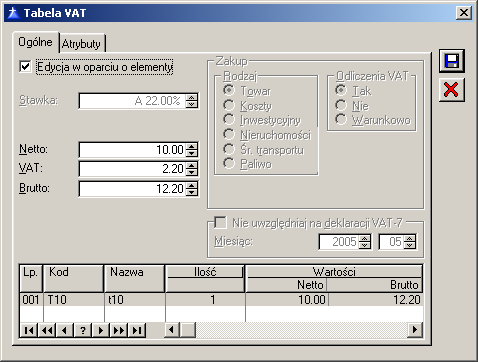Image resolution: width=478 pixels, height=362 pixels.
Task: Jump to first record in table navigator
Action: [29, 330]
